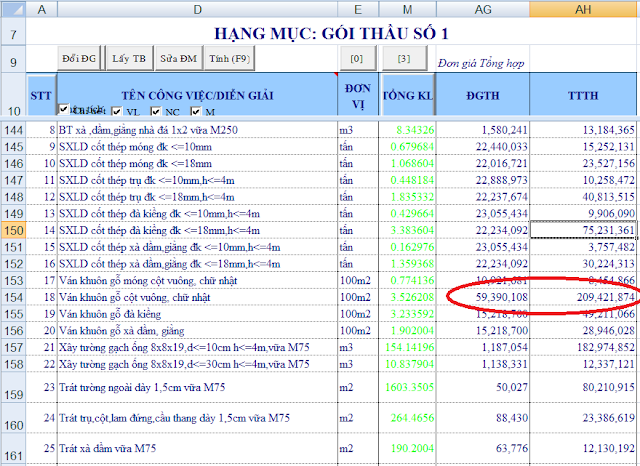Select row 7 header
This screenshot has width=640, height=466.
(x=13, y=31)
